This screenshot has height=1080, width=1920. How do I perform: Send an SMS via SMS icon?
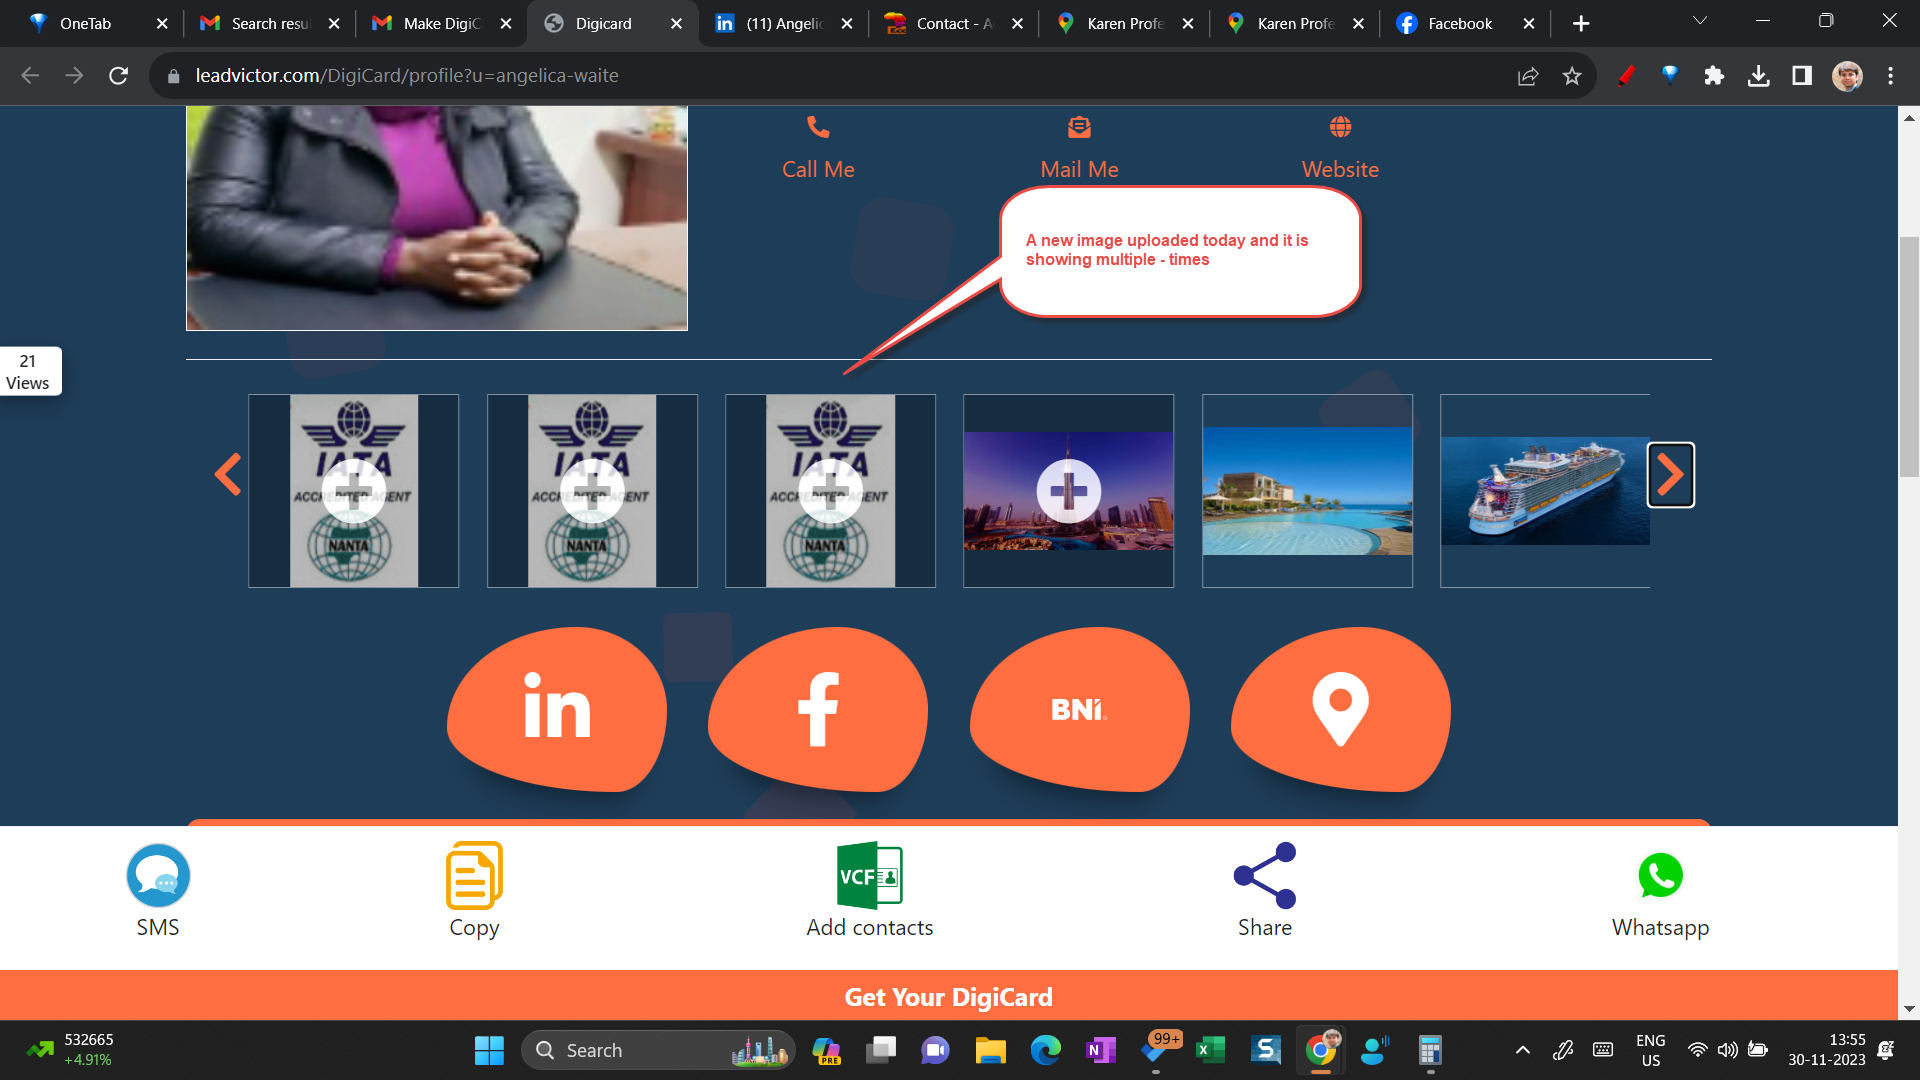158,876
